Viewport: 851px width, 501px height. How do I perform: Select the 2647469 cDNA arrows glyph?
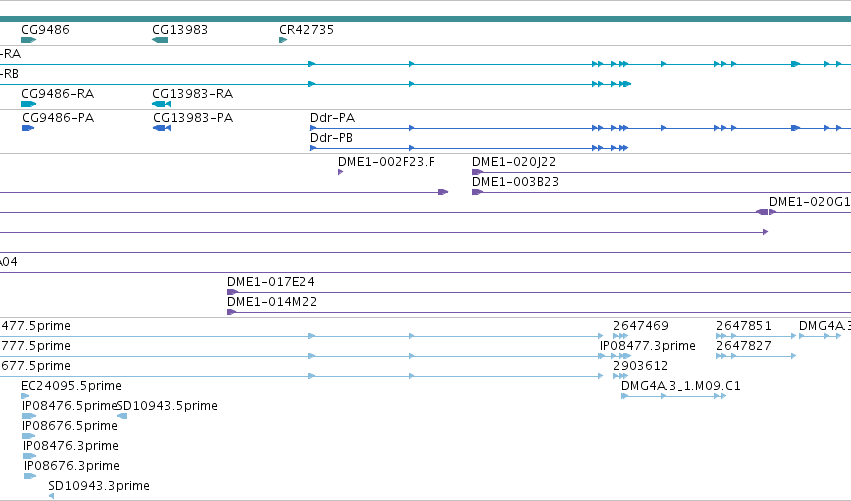(x=620, y=336)
